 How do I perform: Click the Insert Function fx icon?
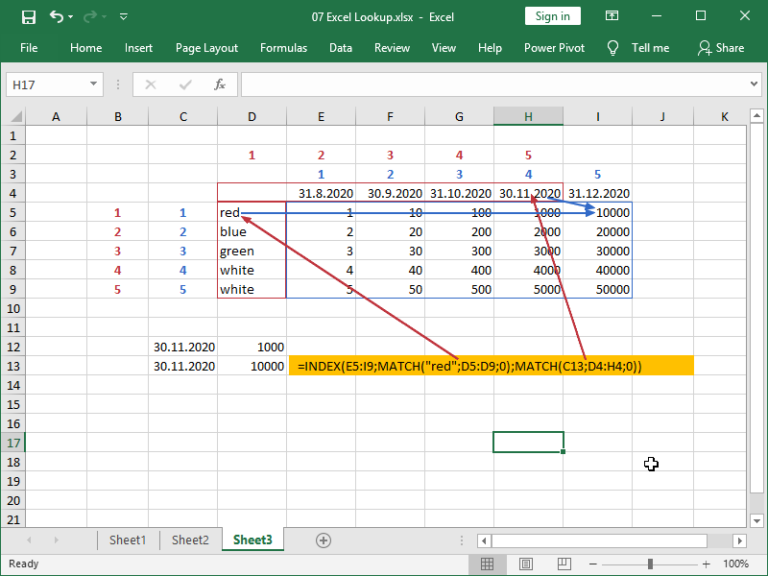coord(218,85)
